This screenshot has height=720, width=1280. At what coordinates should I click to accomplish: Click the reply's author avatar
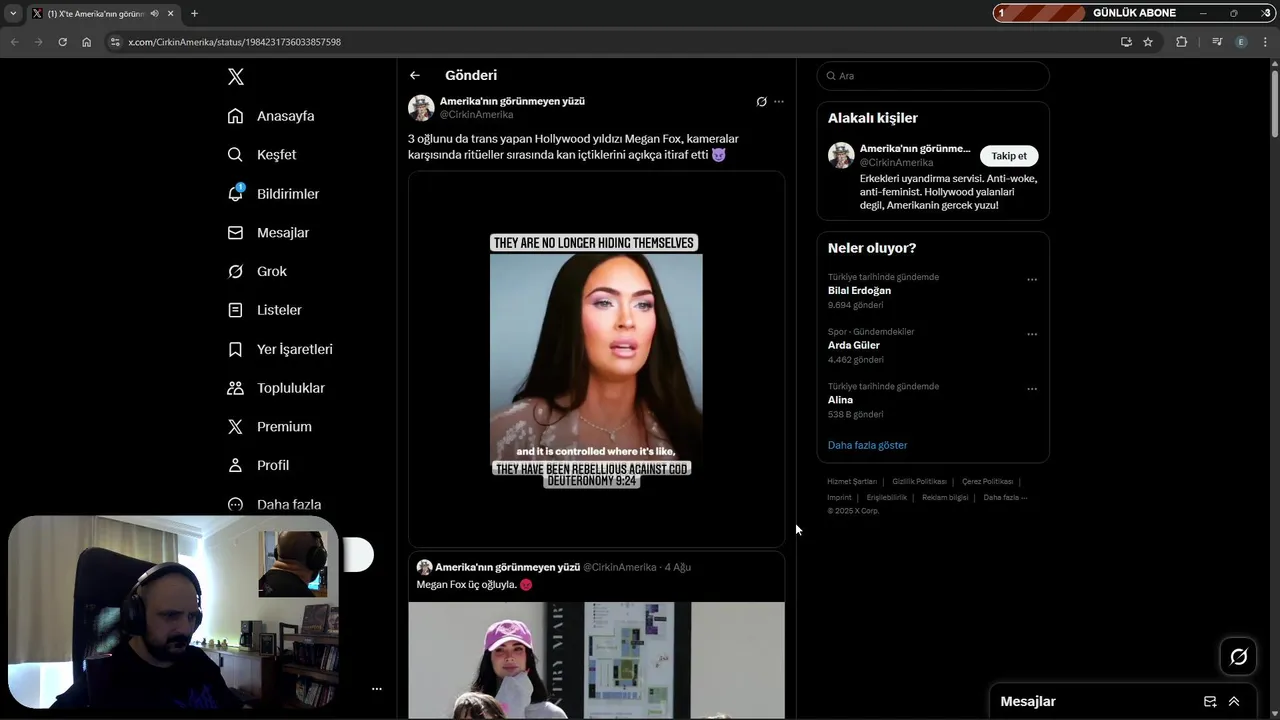click(x=424, y=567)
